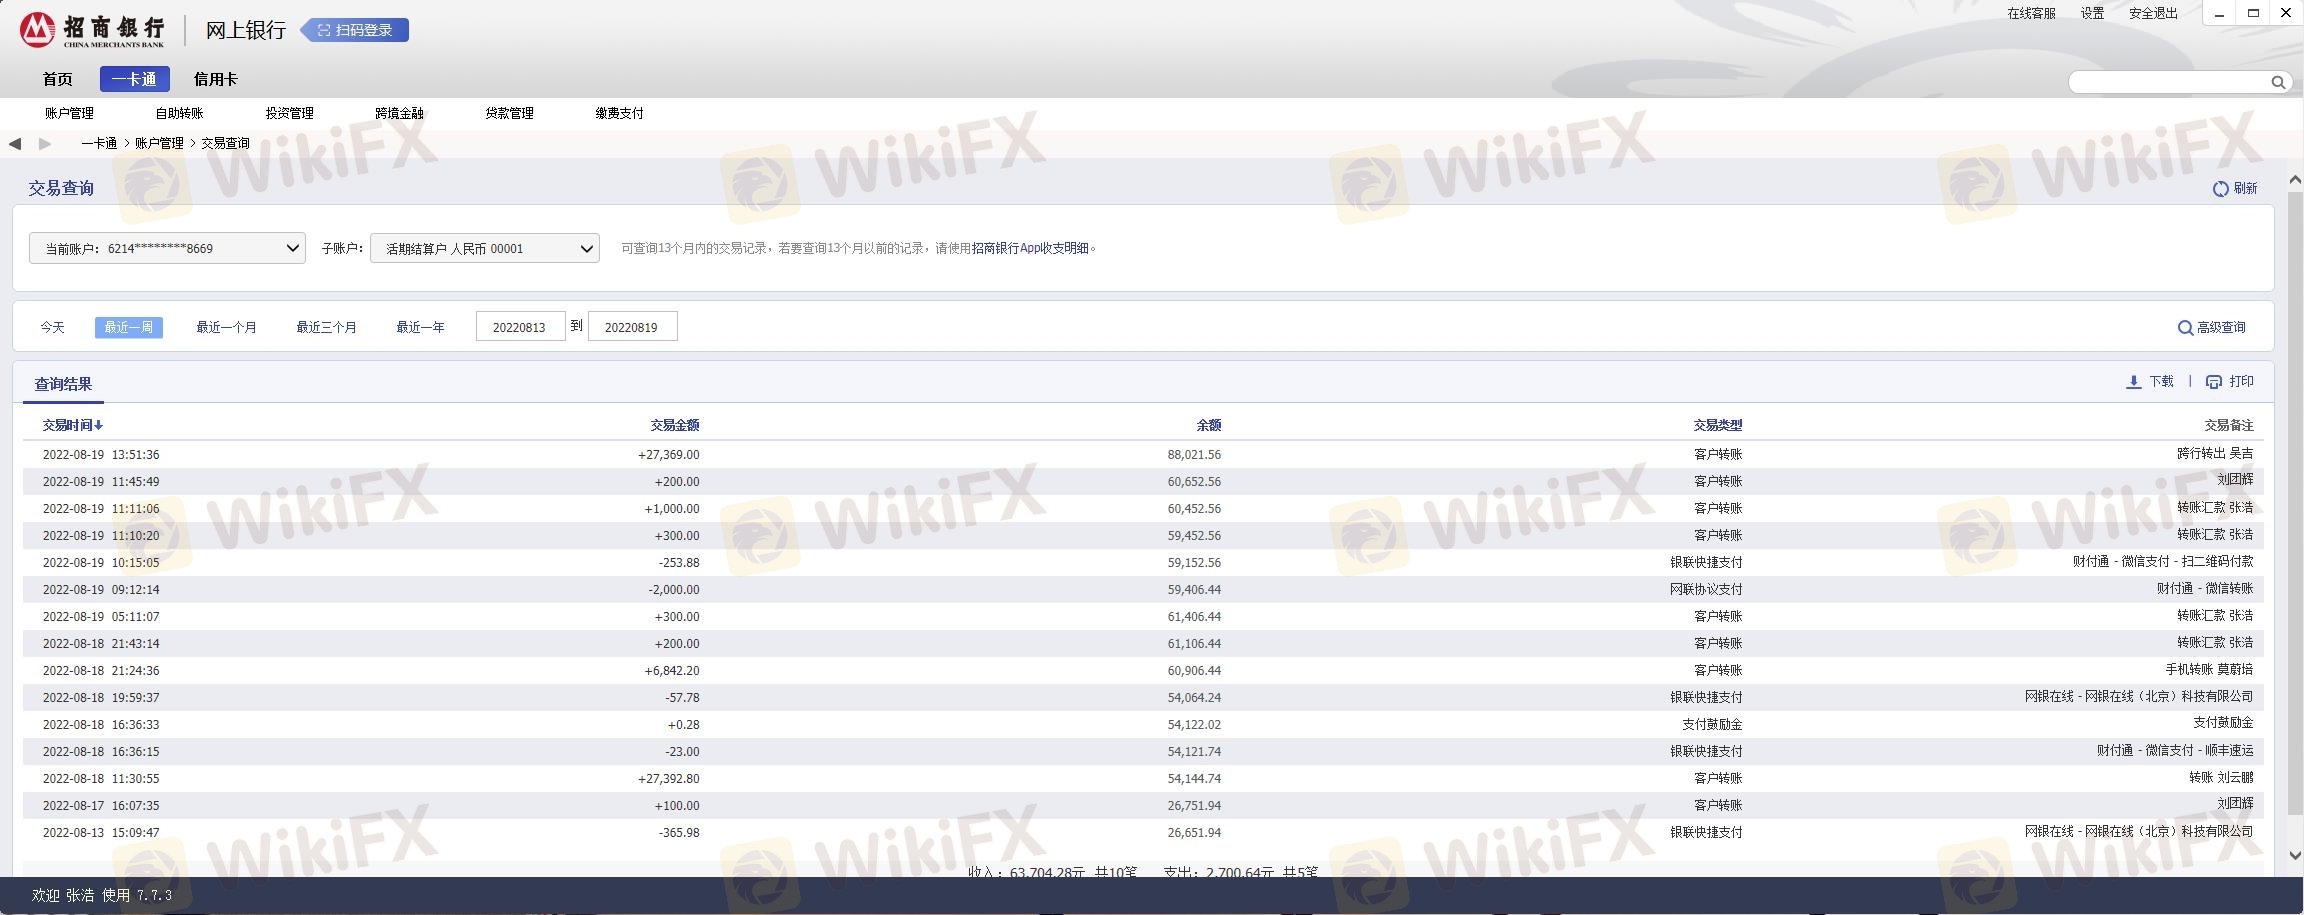Click balance 88,021.56
Screen dimensions: 2304x915
[x=1194, y=455]
